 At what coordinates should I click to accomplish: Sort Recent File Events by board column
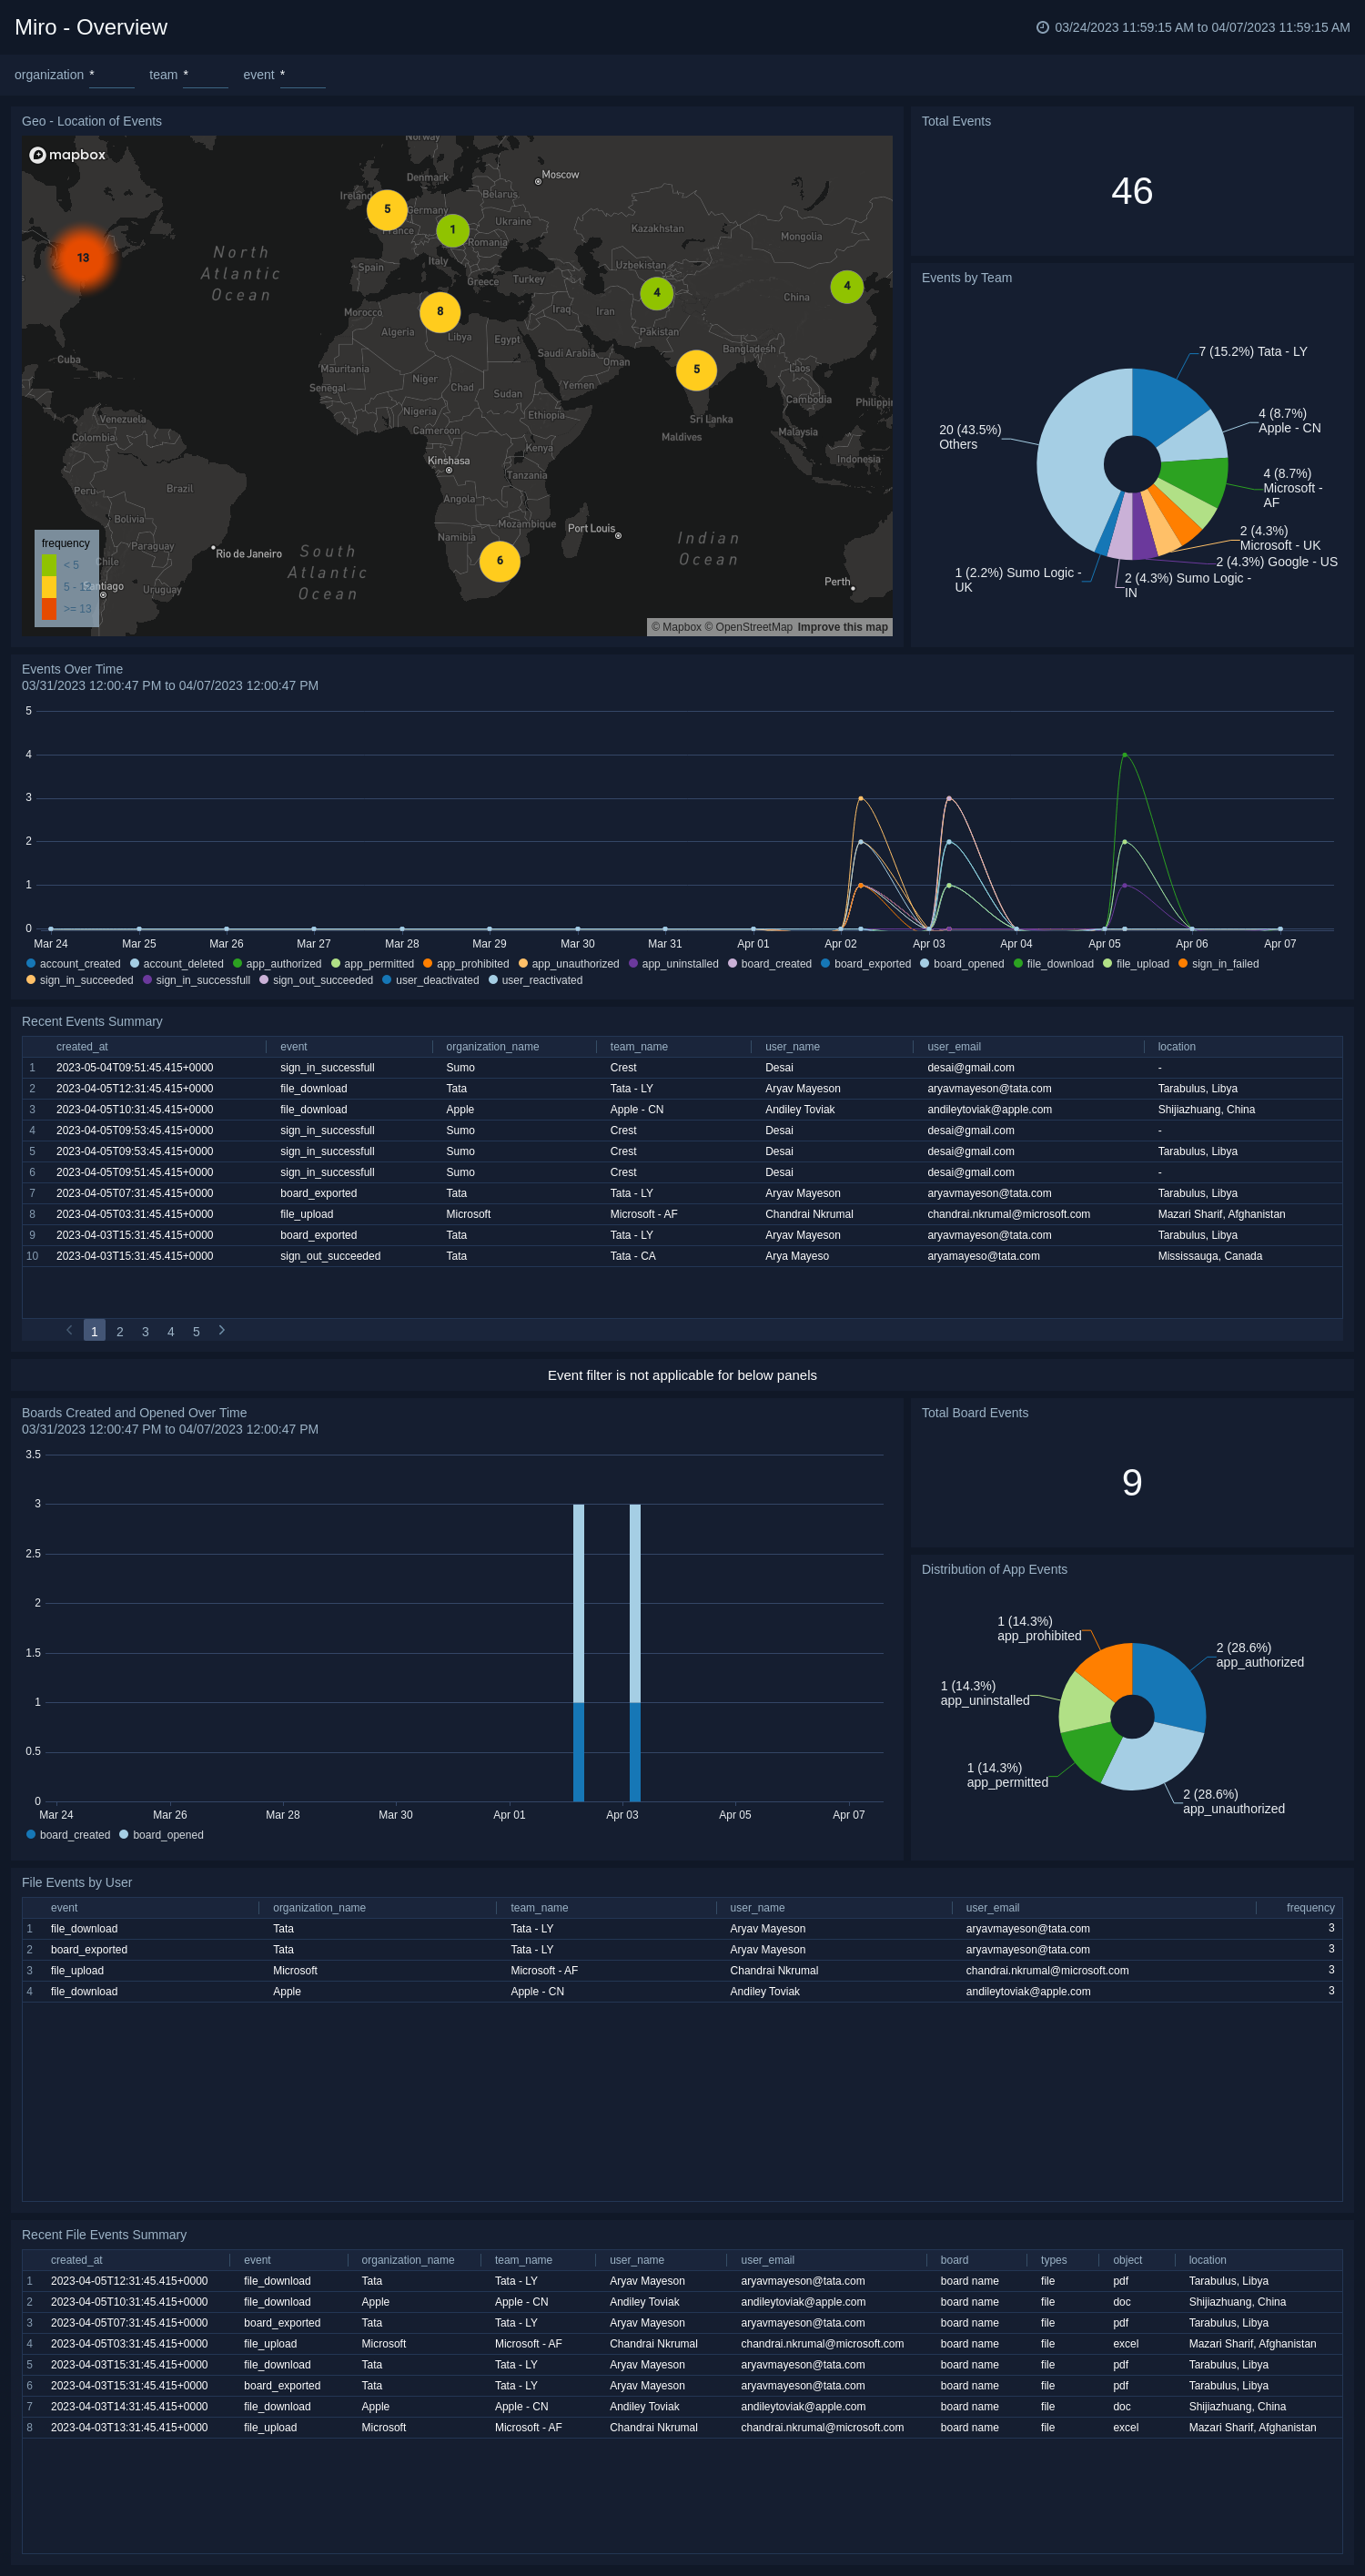click(954, 2260)
